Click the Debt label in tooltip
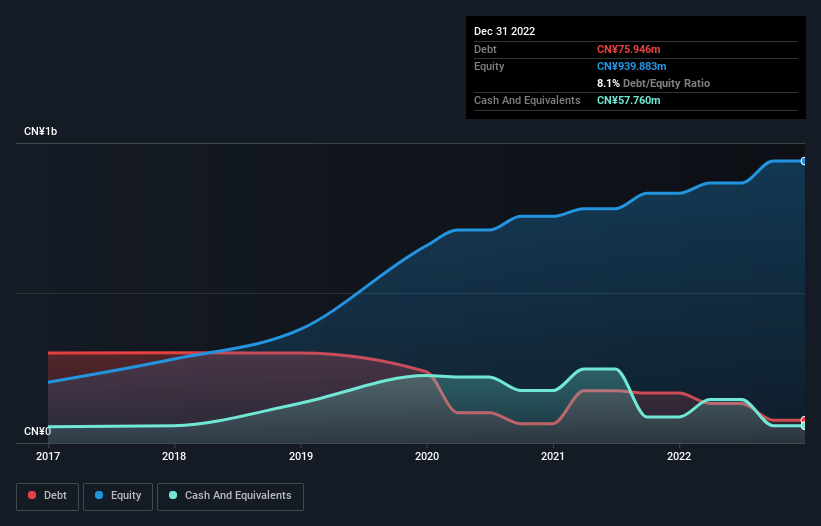The width and height of the screenshot is (821, 526). 485,49
